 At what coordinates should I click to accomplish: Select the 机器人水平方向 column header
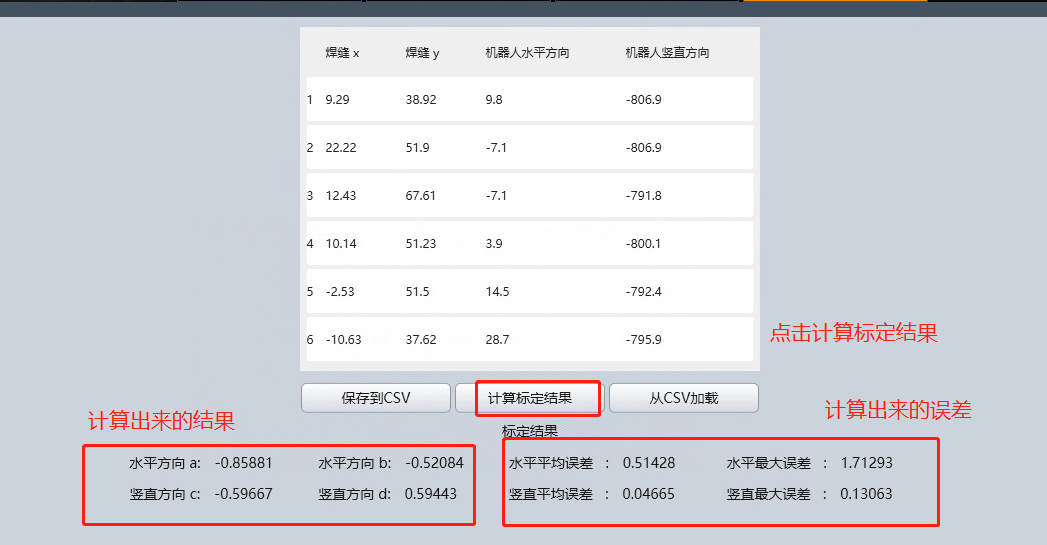527,53
